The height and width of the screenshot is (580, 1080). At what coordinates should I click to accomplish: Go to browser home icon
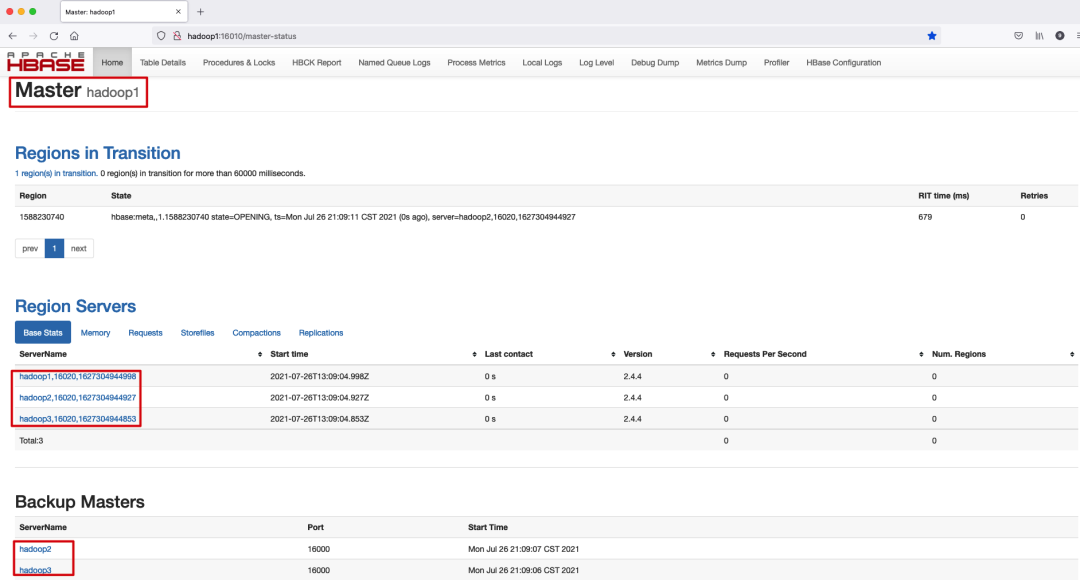point(74,36)
